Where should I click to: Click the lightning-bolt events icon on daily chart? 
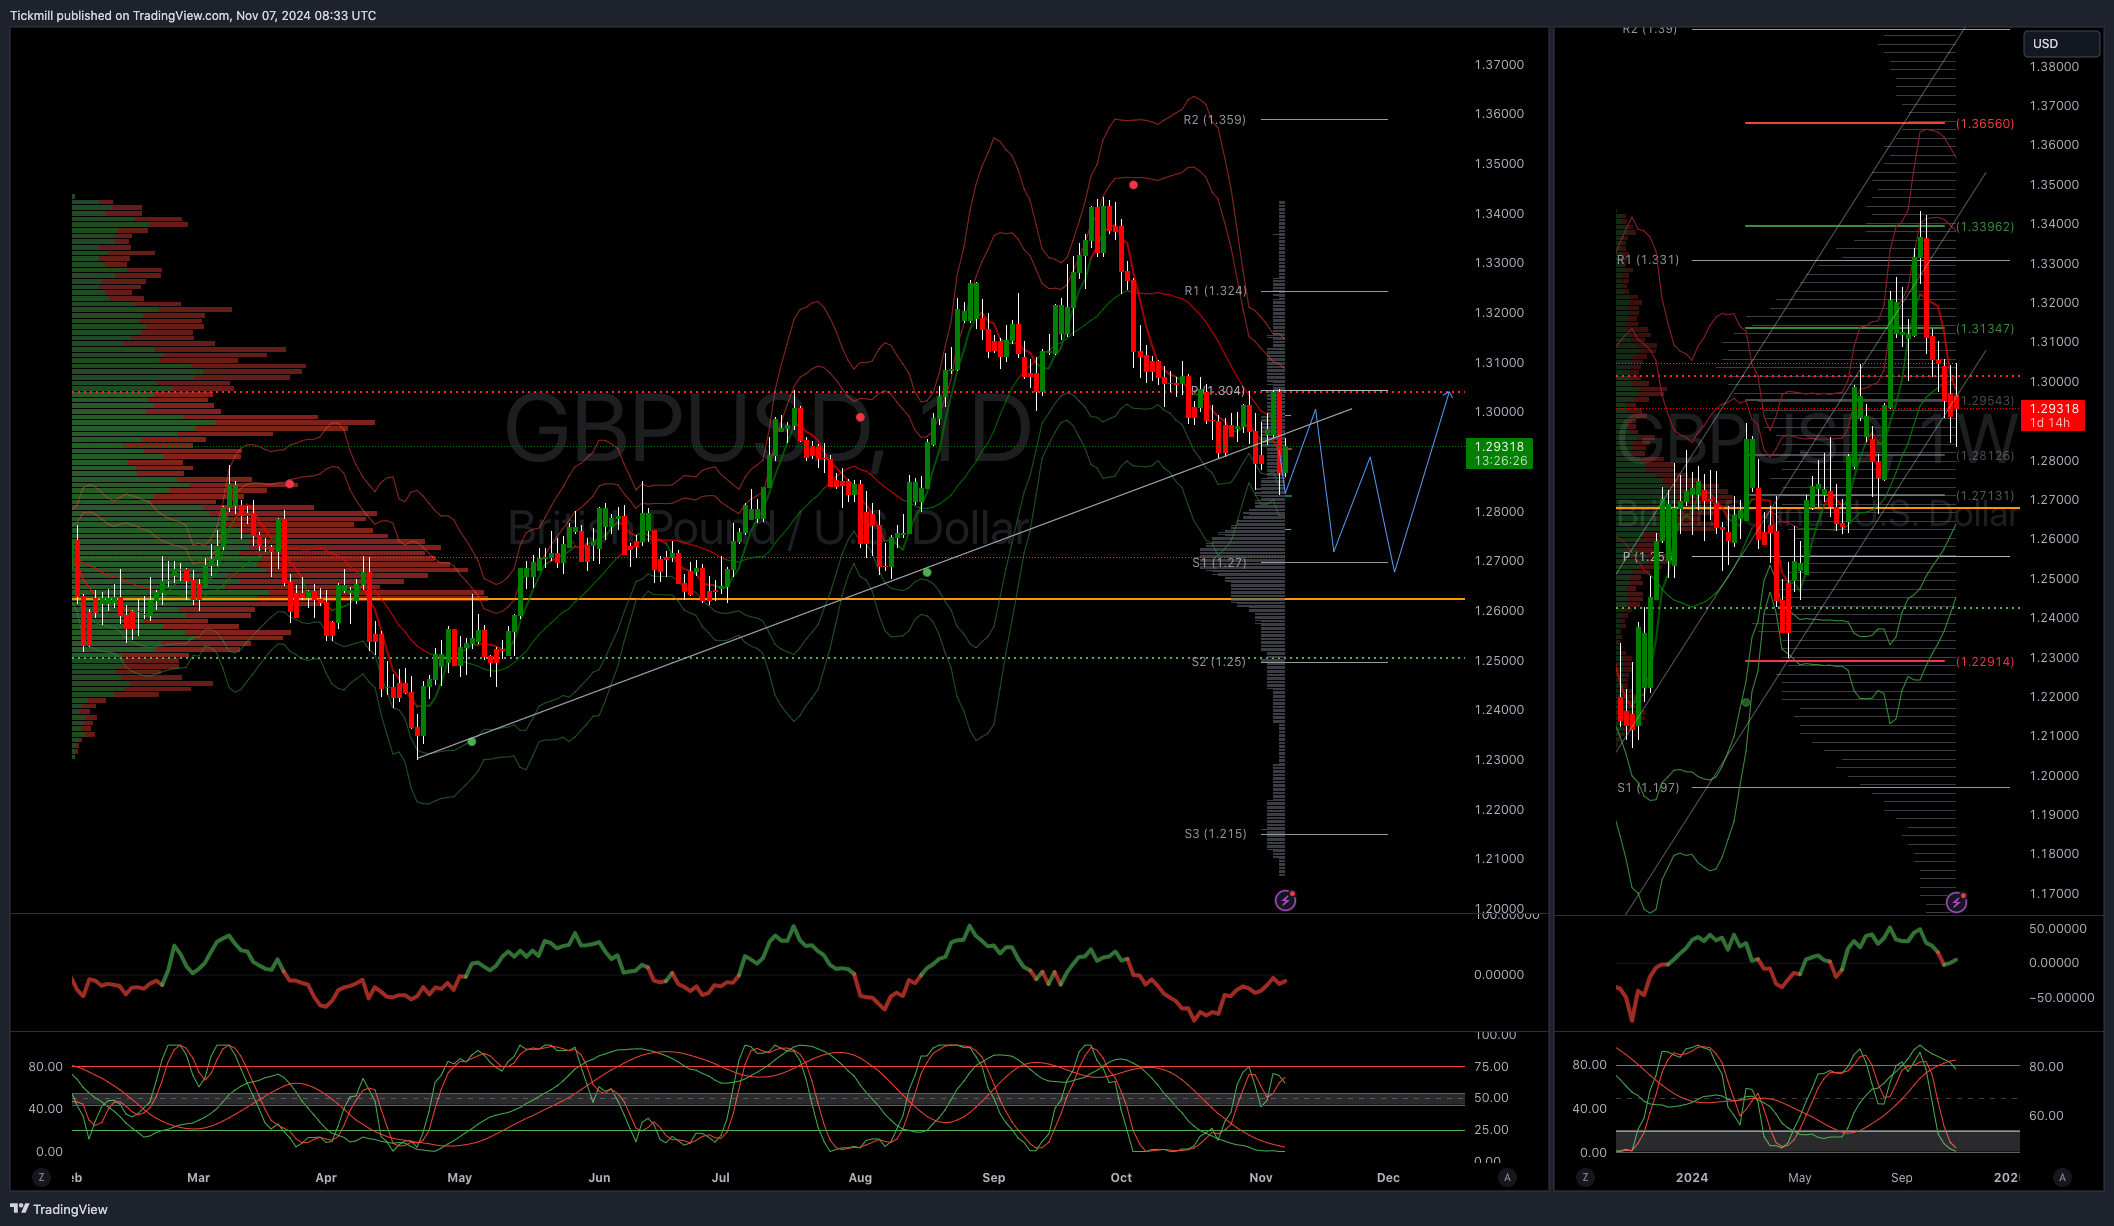click(x=1286, y=901)
